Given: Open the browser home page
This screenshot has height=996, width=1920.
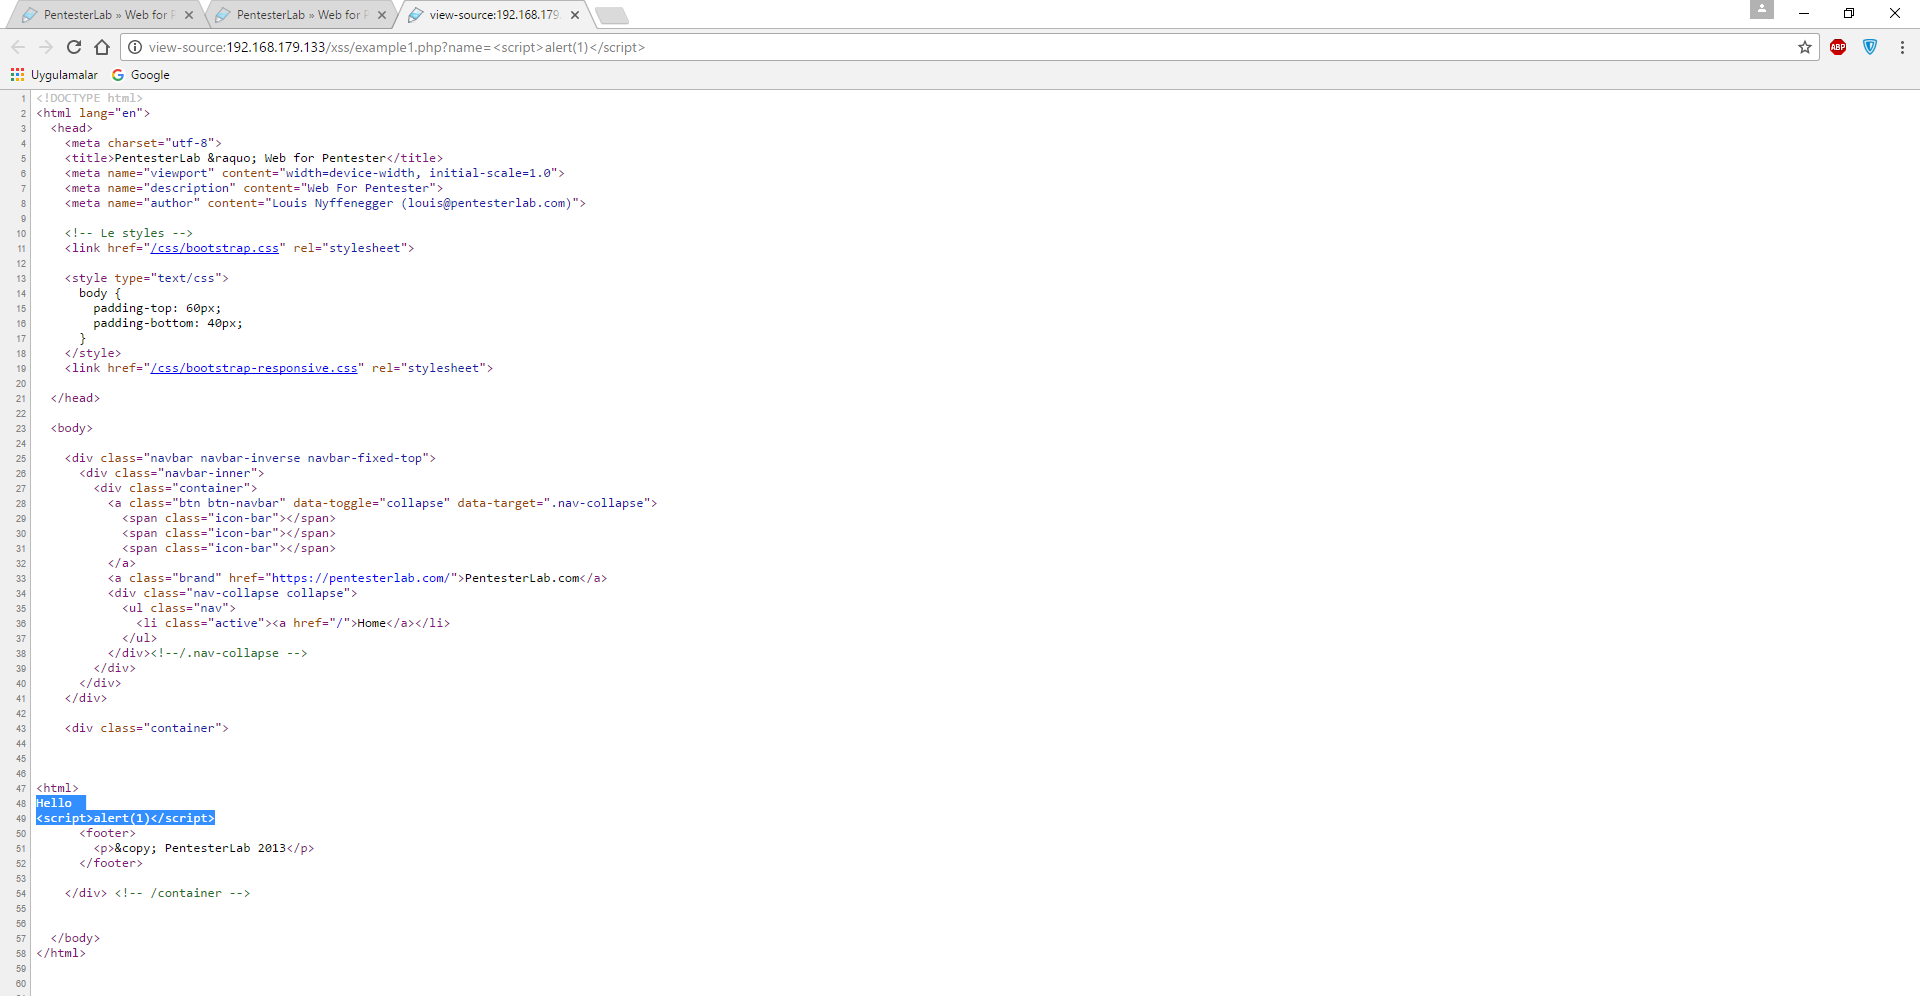Looking at the screenshot, I should 102,47.
